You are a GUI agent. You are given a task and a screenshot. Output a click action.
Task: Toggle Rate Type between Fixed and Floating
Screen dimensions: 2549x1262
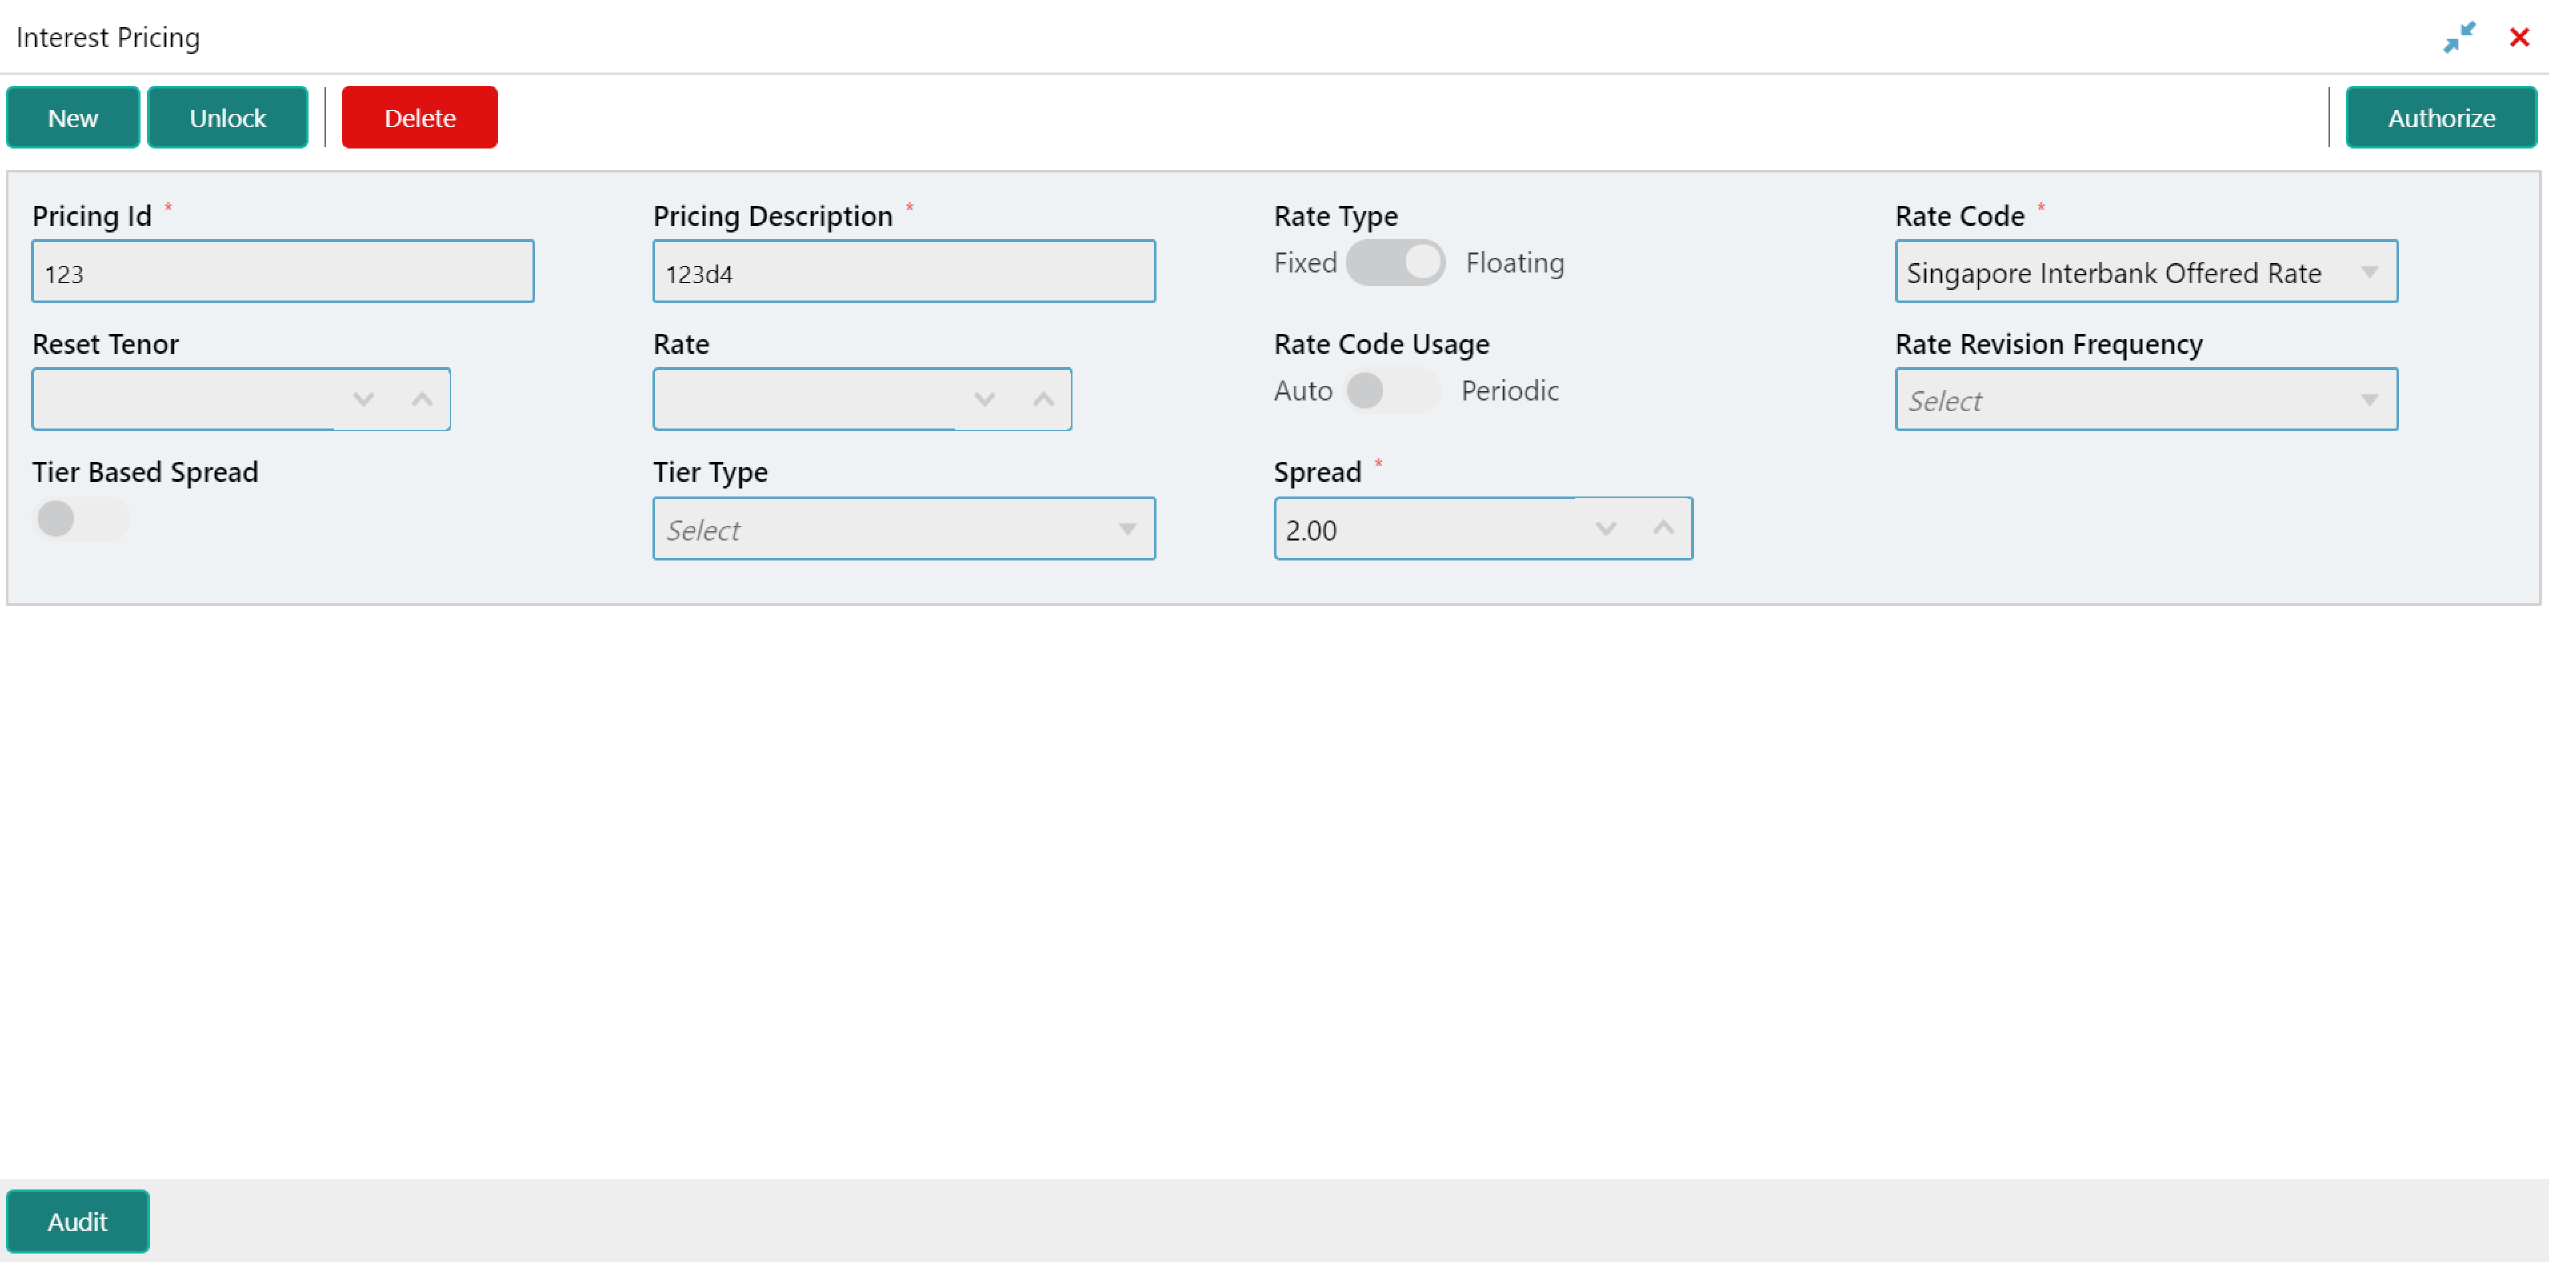(x=1395, y=263)
